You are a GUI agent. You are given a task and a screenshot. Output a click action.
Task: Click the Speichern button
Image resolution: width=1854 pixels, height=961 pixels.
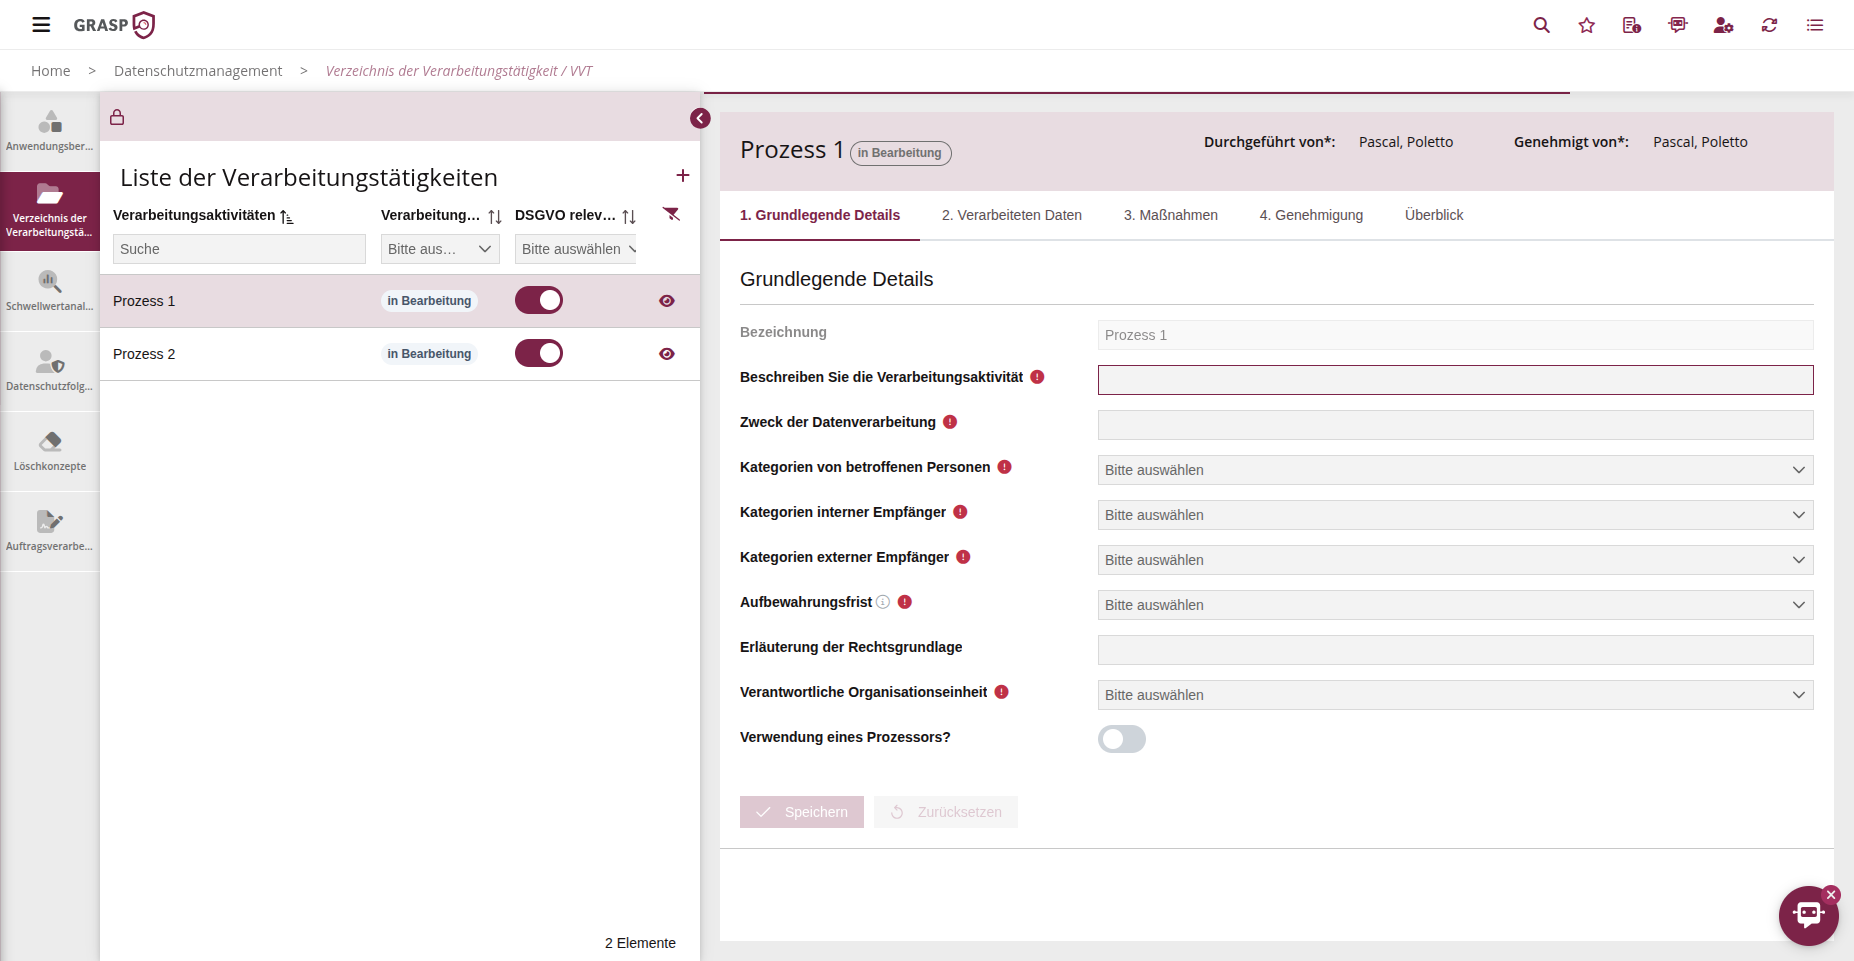(801, 812)
